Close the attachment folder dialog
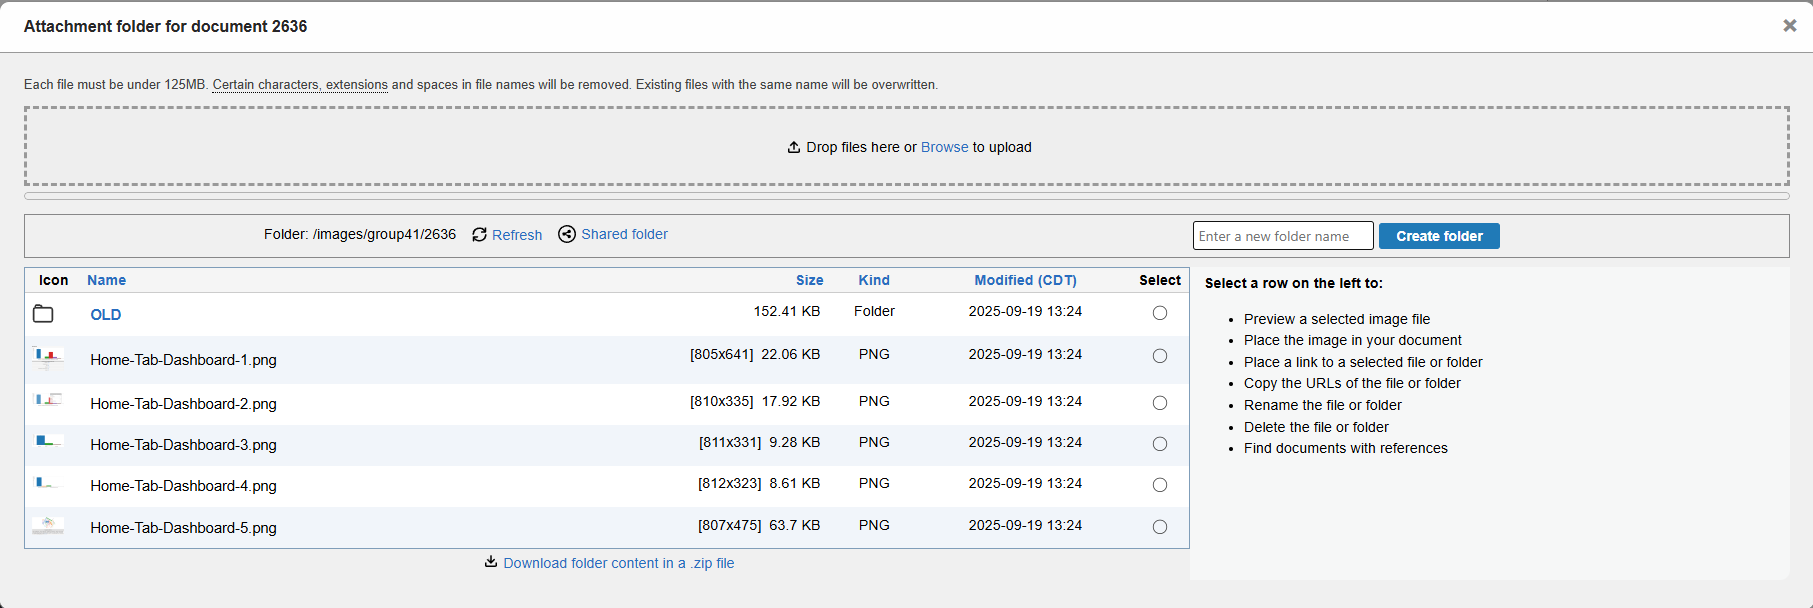Viewport: 1813px width, 608px height. click(1789, 26)
